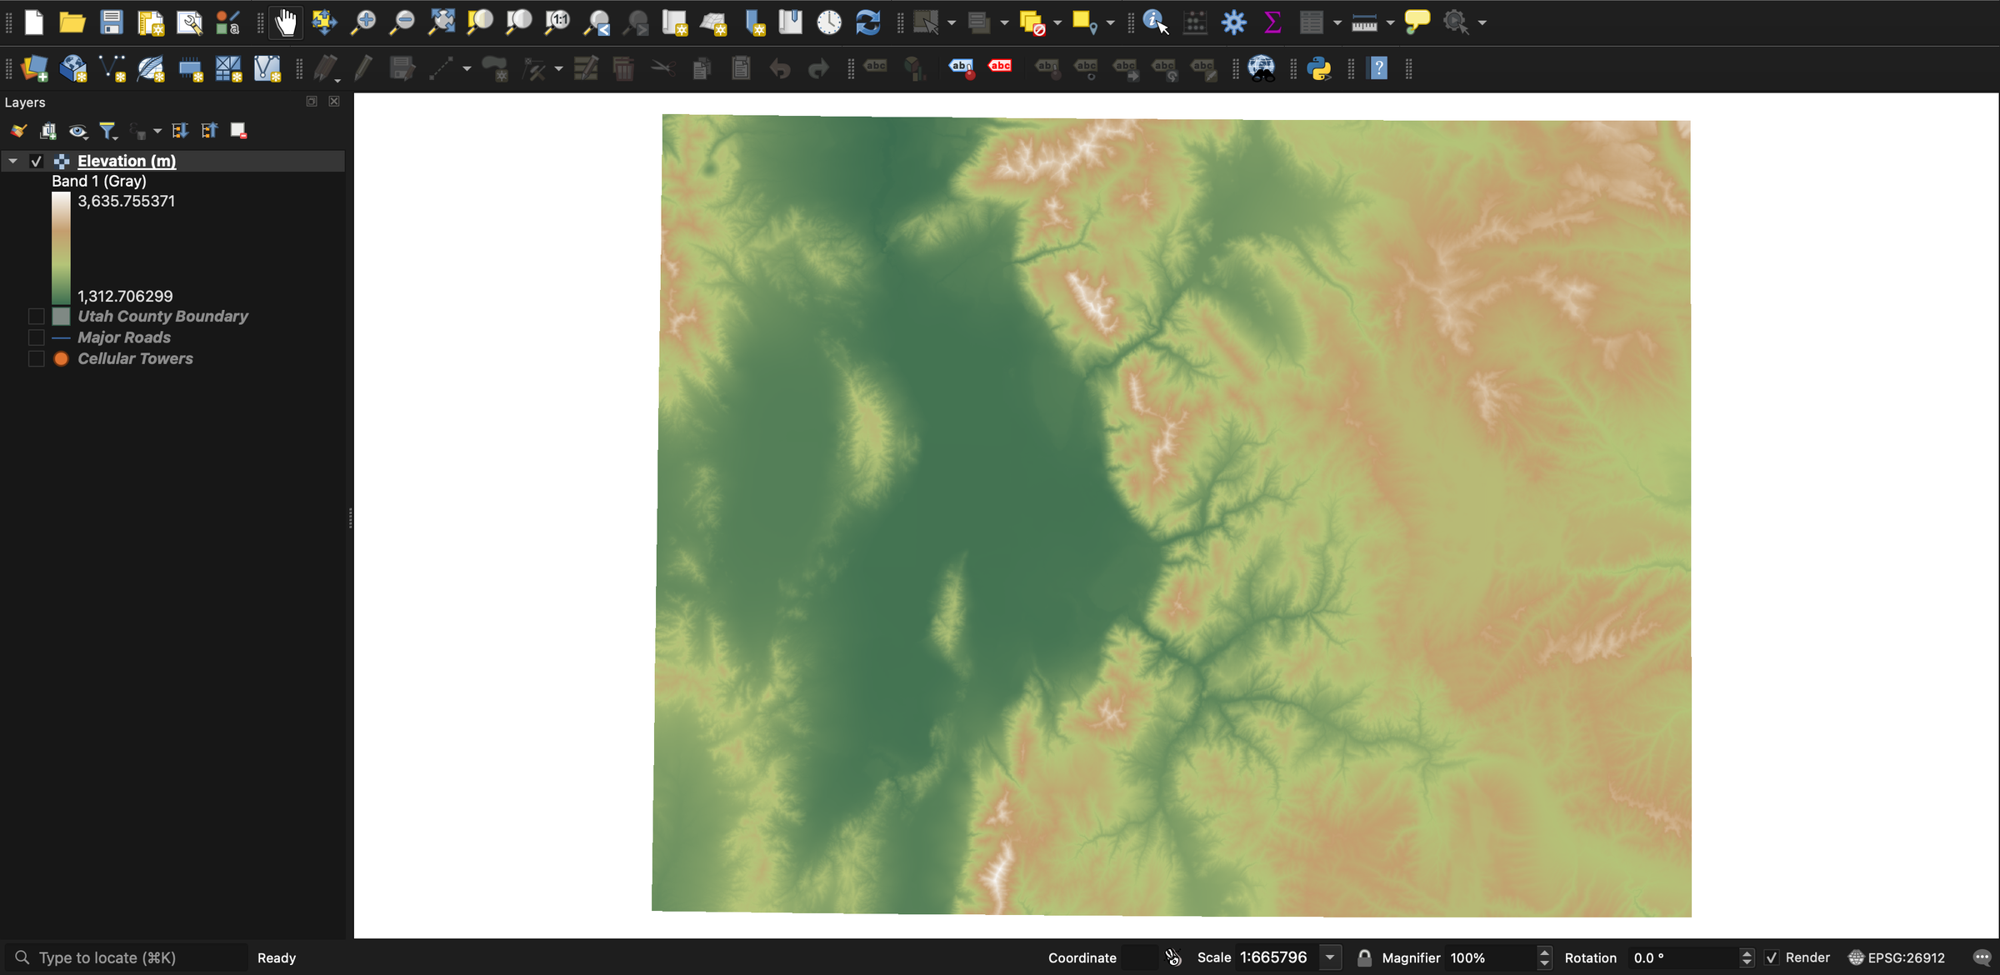Open the deselect features dropdown arrow

coord(1057,23)
